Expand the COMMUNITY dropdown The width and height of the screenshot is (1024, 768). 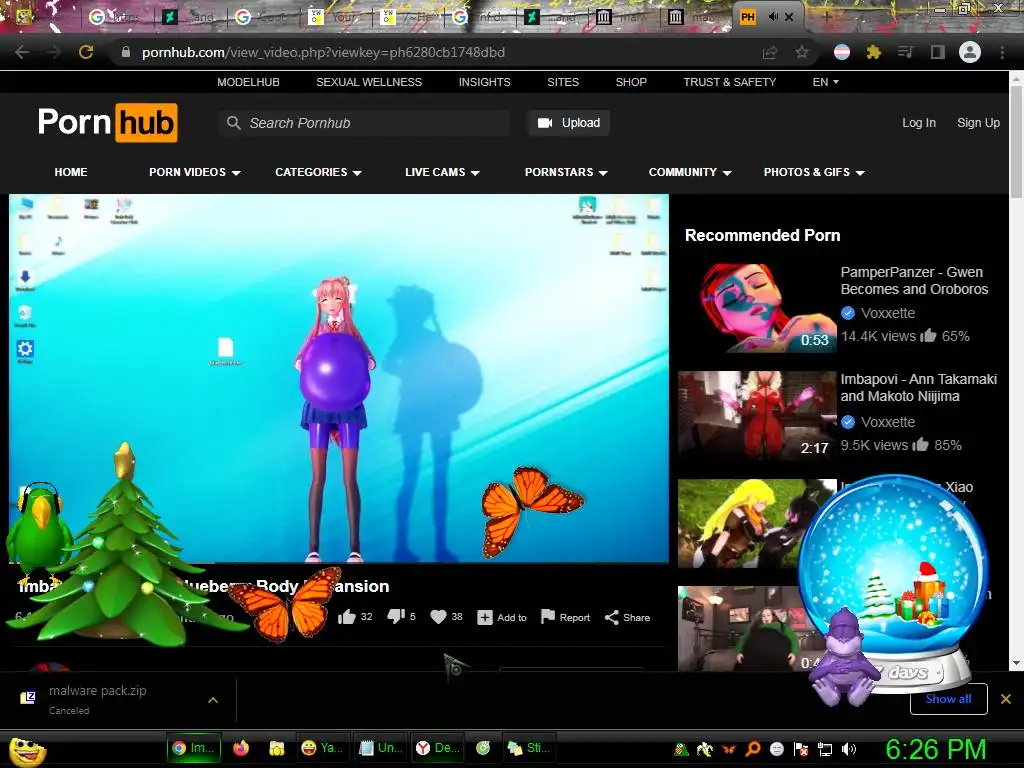pyautogui.click(x=690, y=172)
